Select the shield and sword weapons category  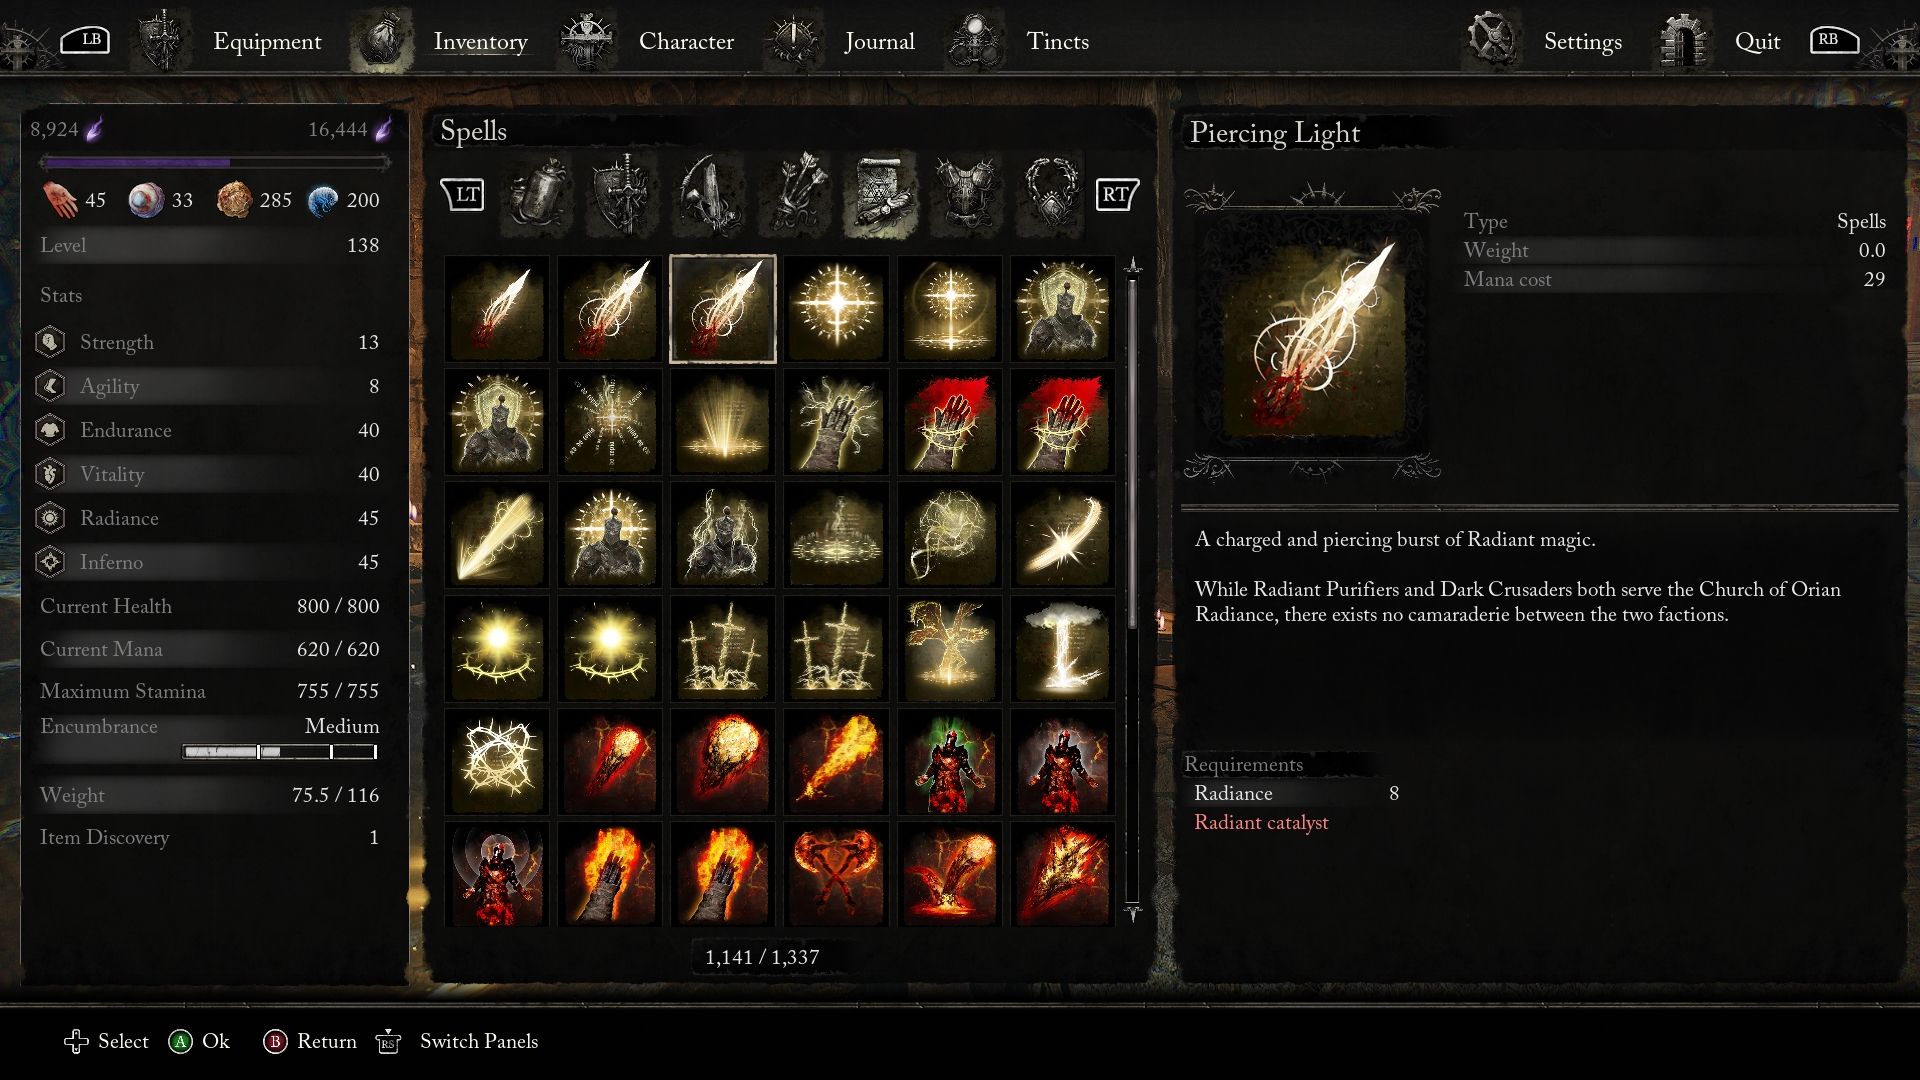pos(624,194)
